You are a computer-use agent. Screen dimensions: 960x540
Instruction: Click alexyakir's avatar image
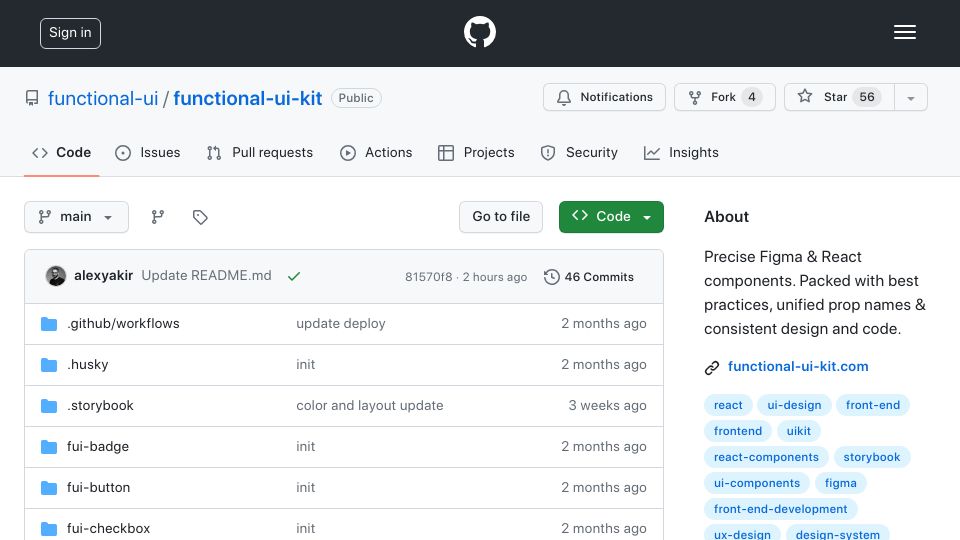[x=56, y=276]
